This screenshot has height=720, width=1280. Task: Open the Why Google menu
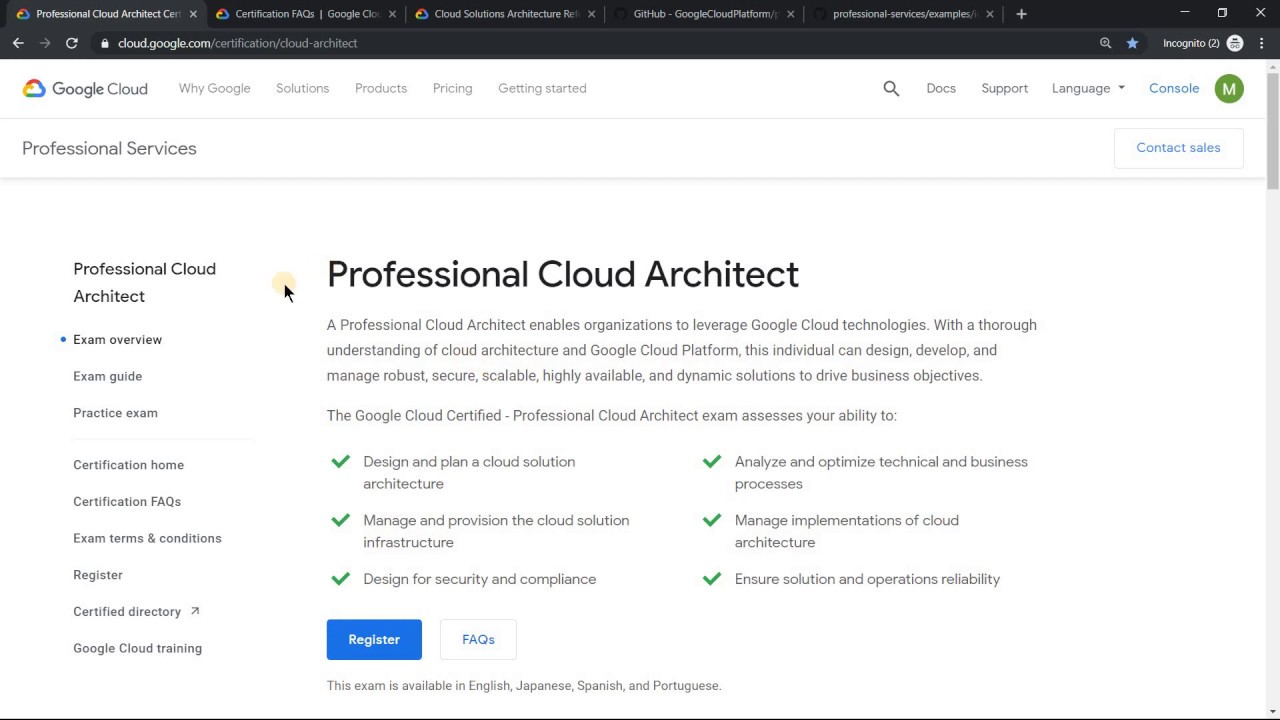(x=214, y=88)
